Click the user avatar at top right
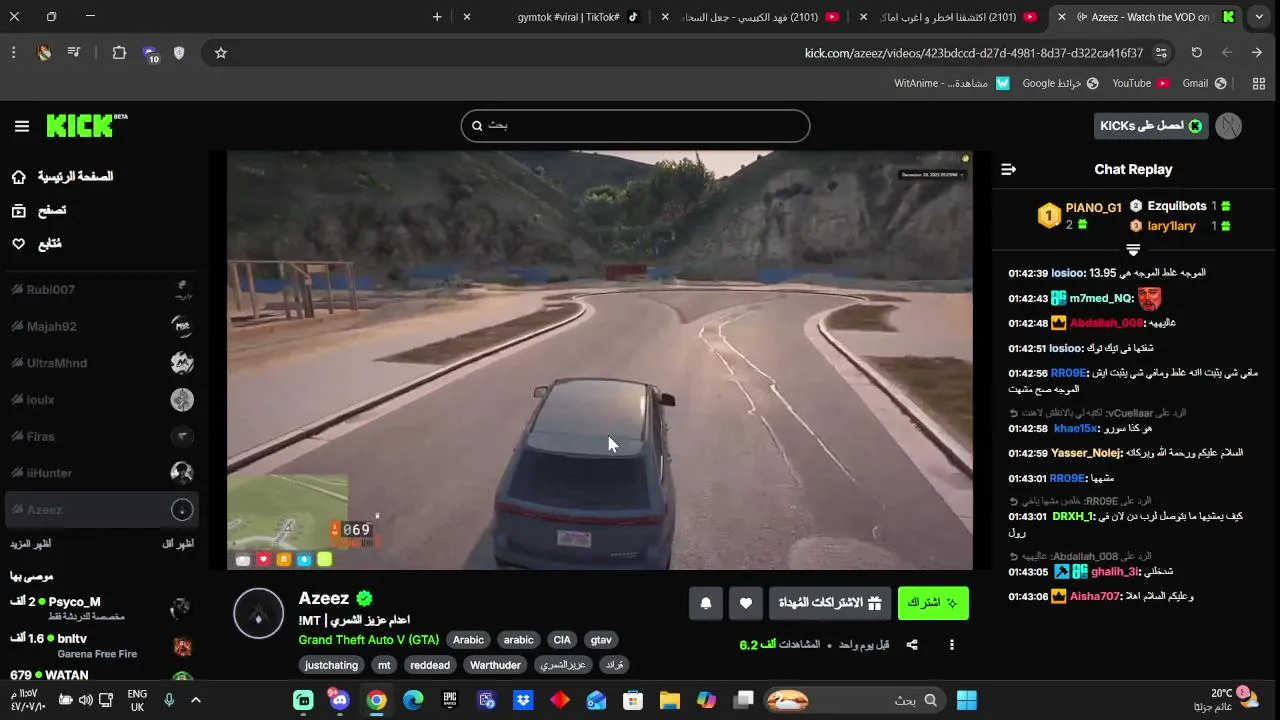This screenshot has width=1280, height=720. [1228, 126]
